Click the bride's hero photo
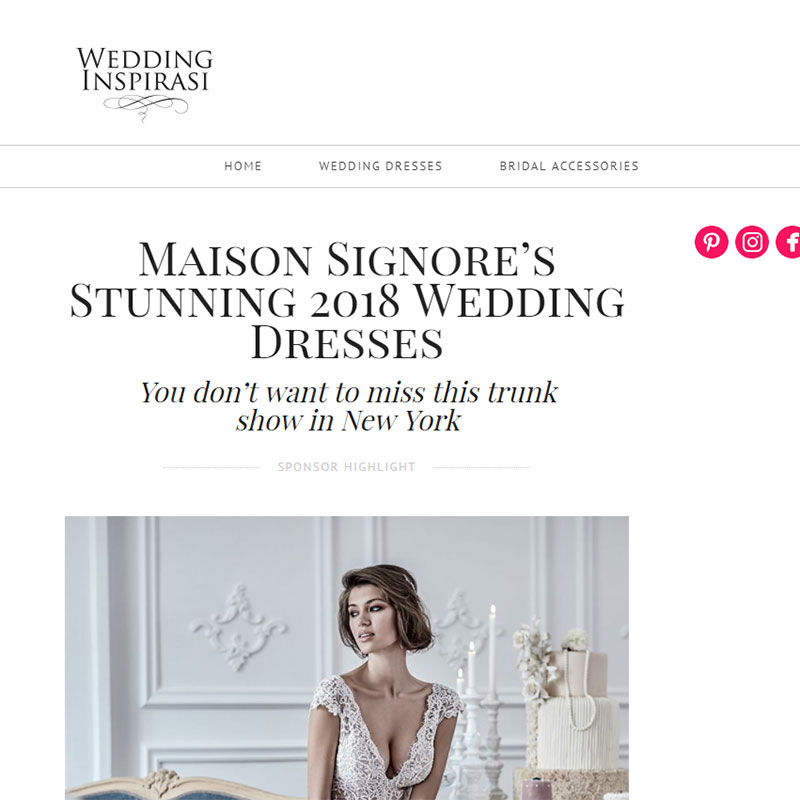The width and height of the screenshot is (800, 800). pos(347,658)
